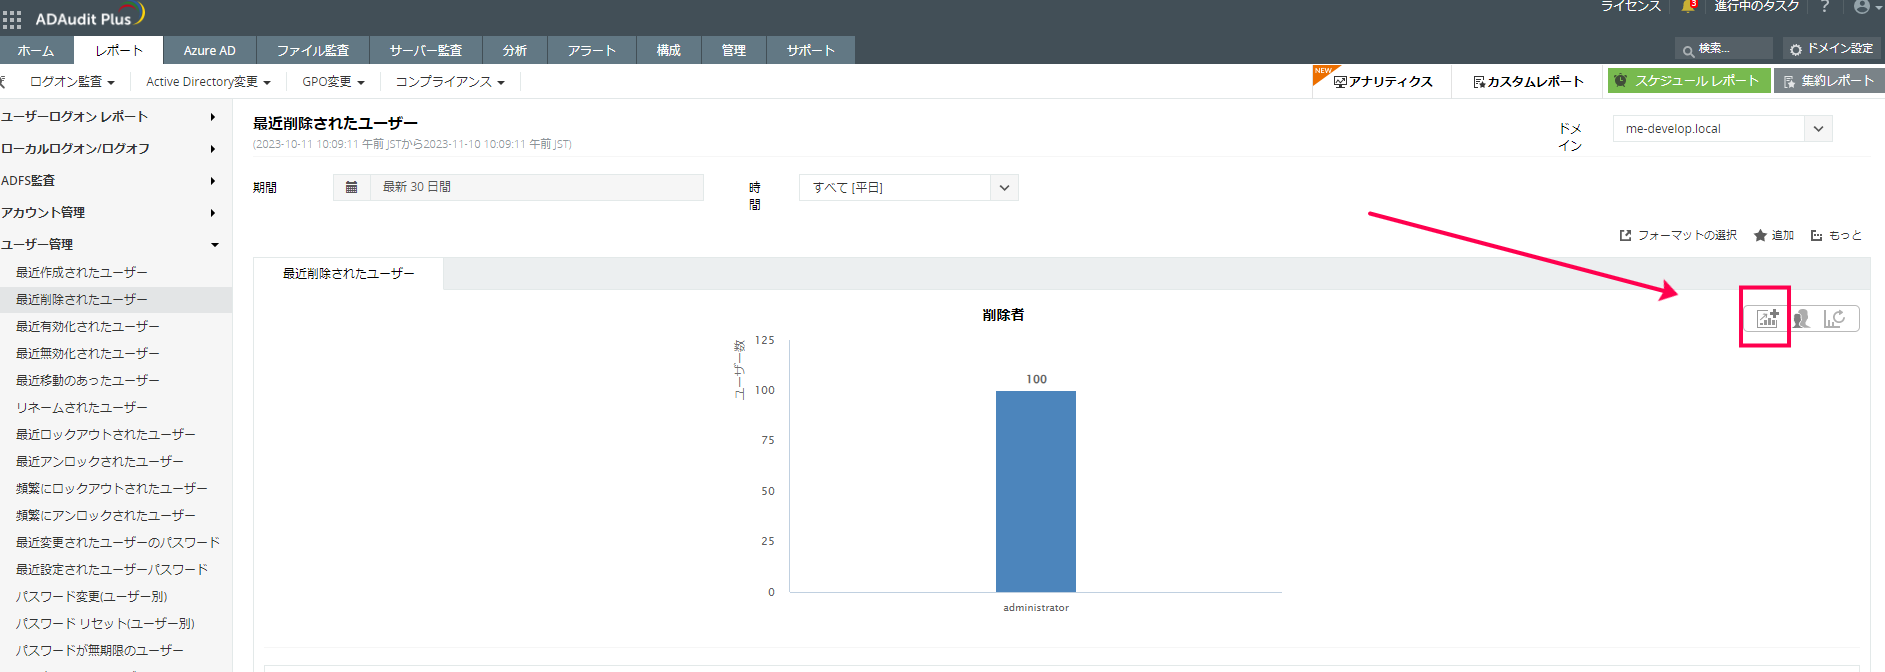Click the administrator bar in chart
Image resolution: width=1885 pixels, height=672 pixels.
pyautogui.click(x=1035, y=490)
